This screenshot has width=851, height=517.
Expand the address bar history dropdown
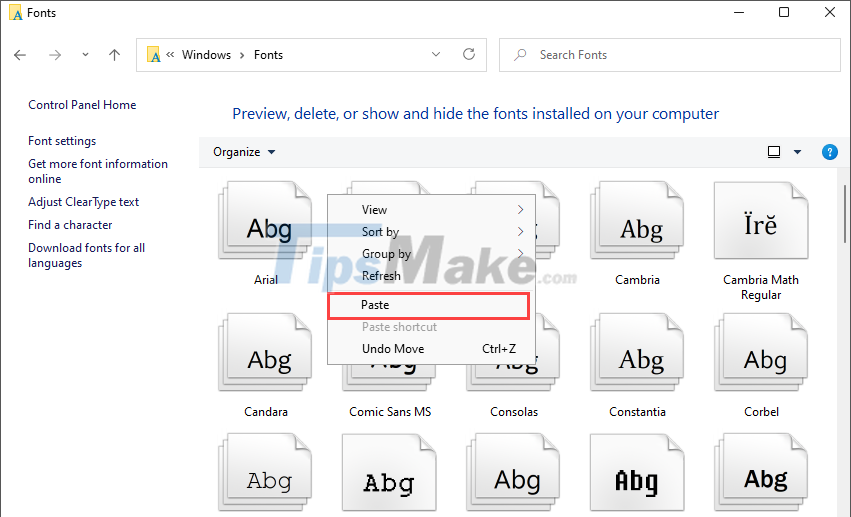point(436,54)
